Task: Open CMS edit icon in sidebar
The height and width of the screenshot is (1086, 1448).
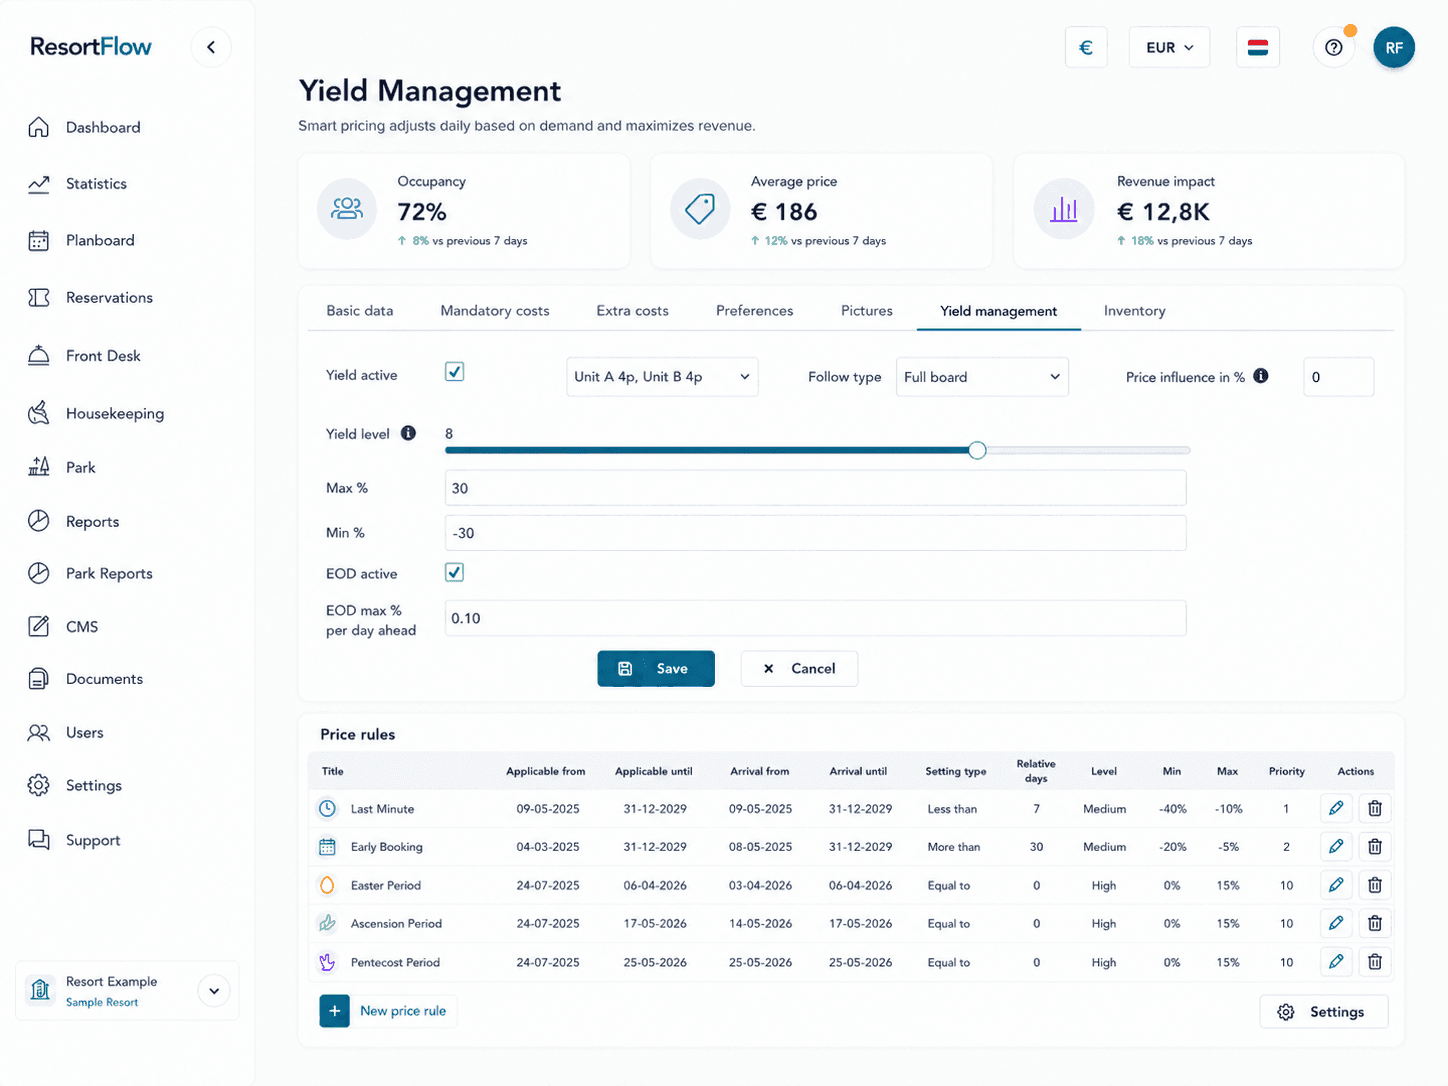Action: [x=39, y=627]
